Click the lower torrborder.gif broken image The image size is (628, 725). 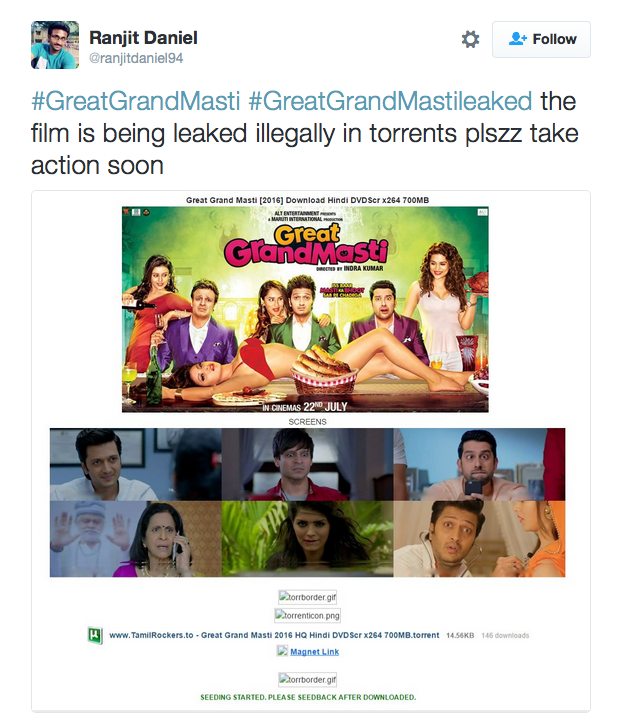click(x=308, y=679)
